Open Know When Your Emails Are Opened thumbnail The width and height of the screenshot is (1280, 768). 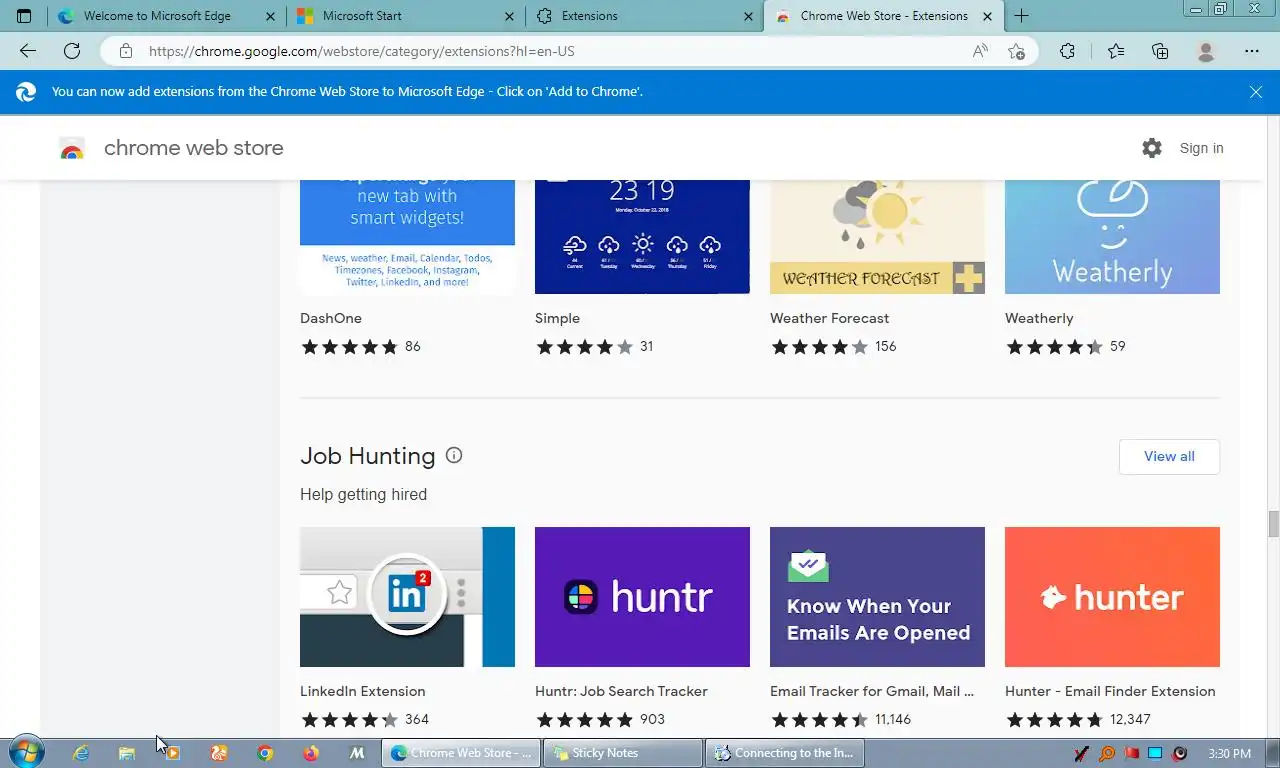coord(877,597)
